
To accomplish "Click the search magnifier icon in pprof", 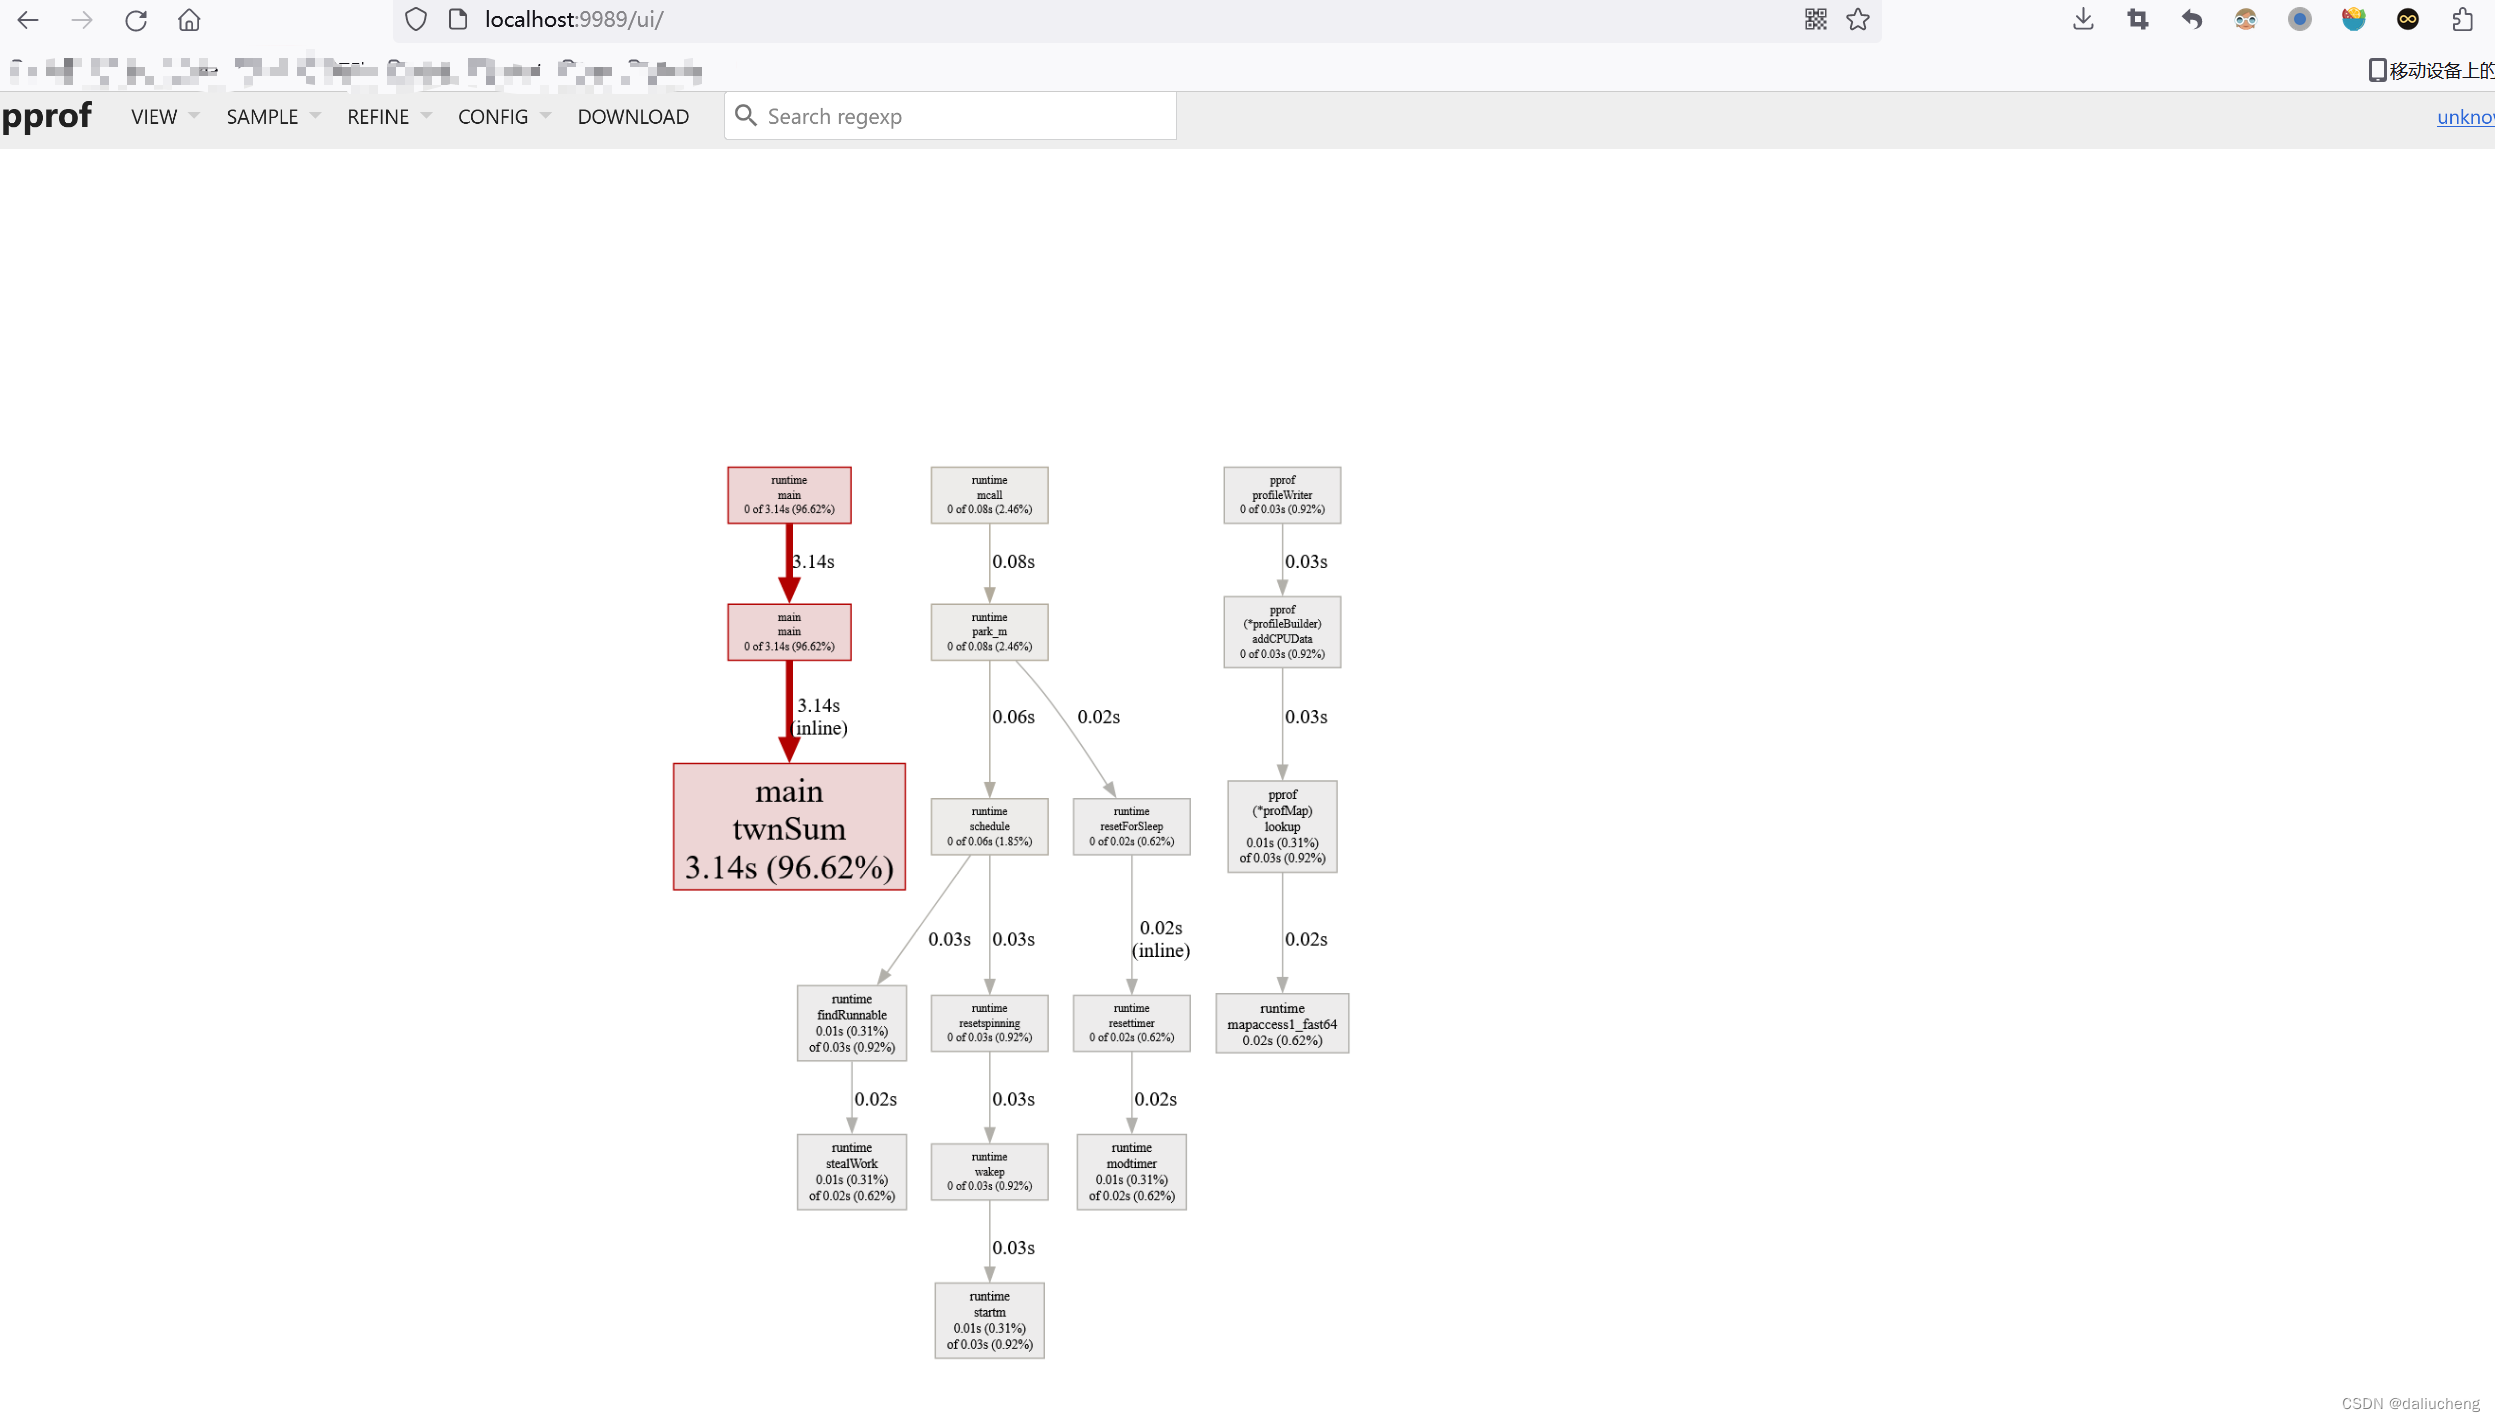I will [746, 115].
